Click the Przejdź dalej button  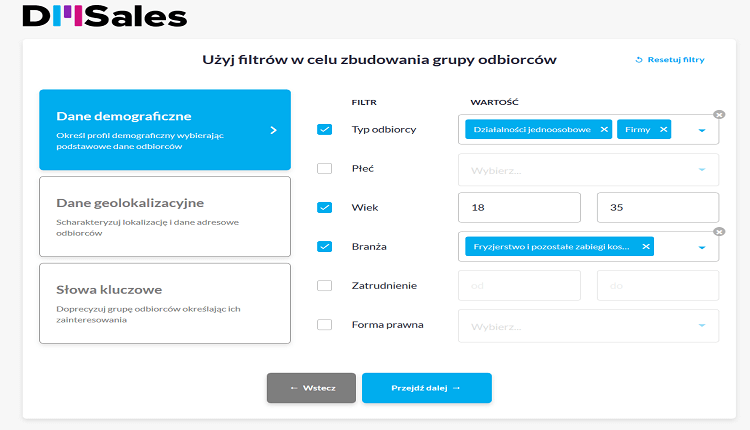[427, 388]
